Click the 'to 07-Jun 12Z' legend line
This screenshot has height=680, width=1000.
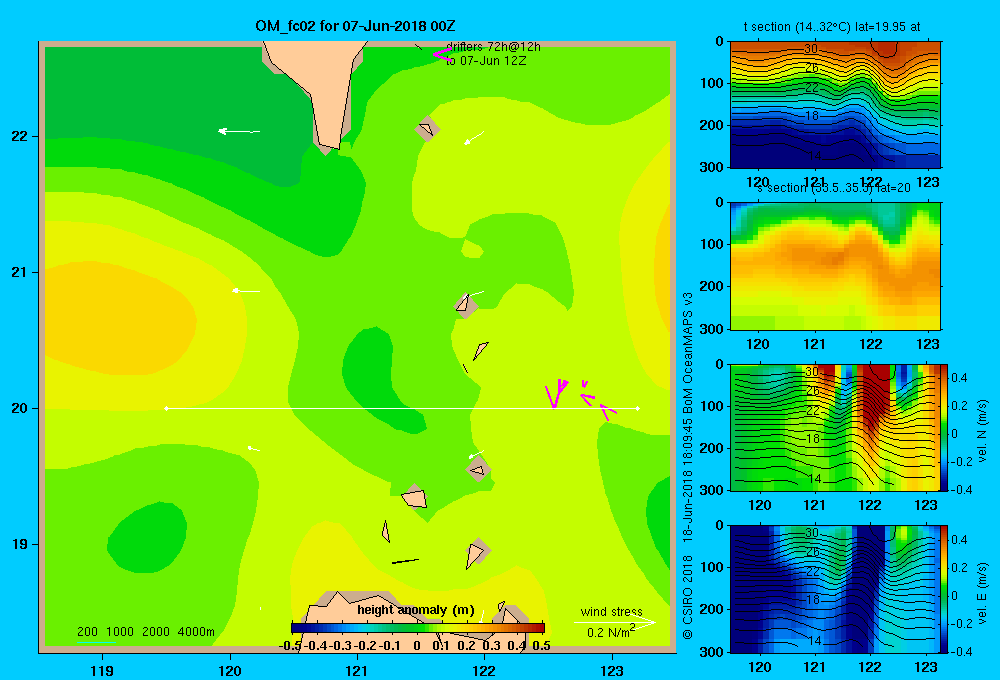(486, 61)
